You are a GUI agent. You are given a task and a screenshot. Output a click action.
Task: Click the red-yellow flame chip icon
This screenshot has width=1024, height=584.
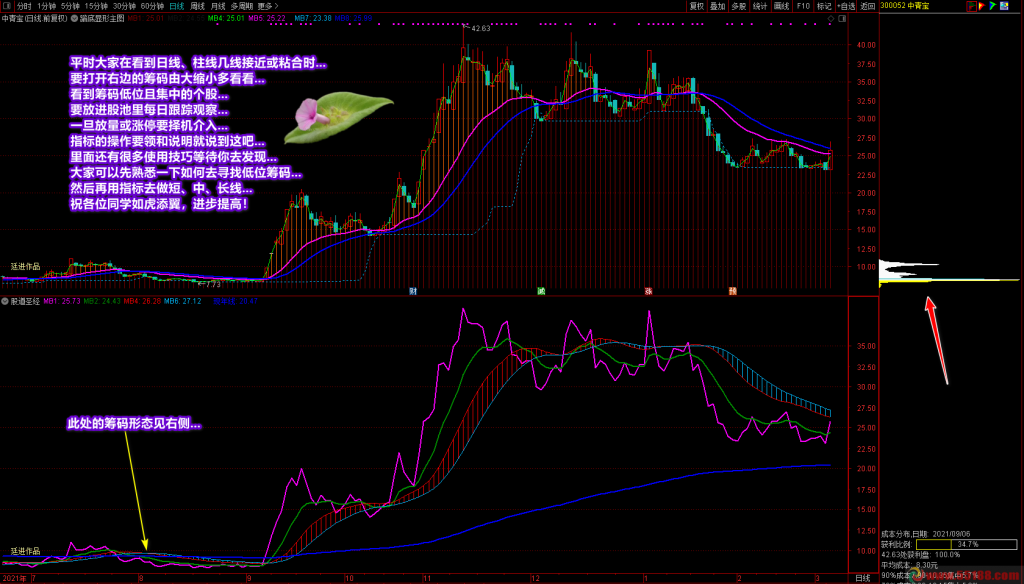[x=982, y=6]
